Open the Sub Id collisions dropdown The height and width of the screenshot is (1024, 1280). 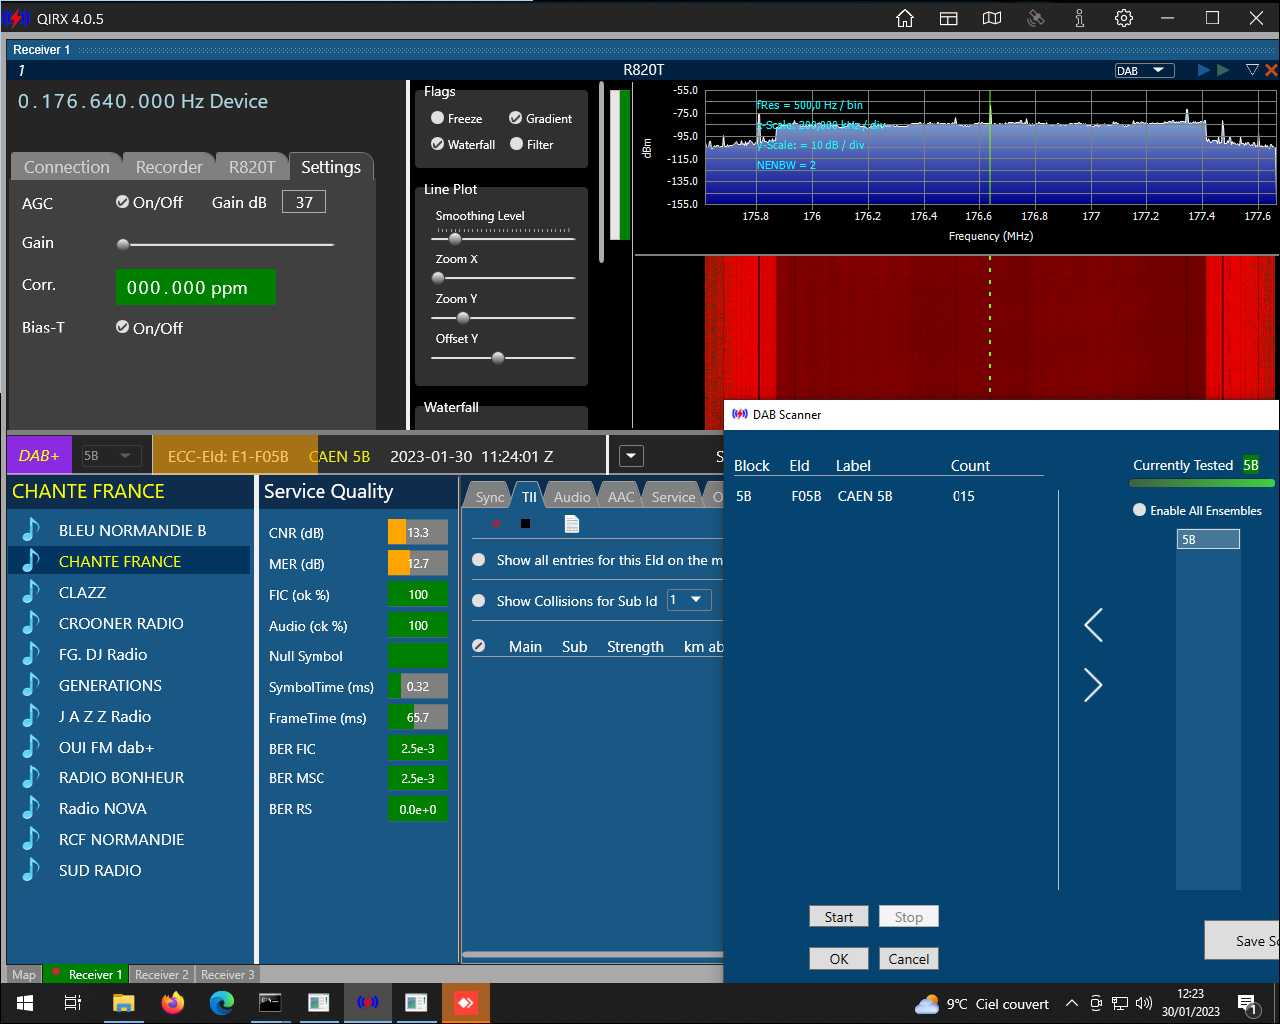point(689,600)
